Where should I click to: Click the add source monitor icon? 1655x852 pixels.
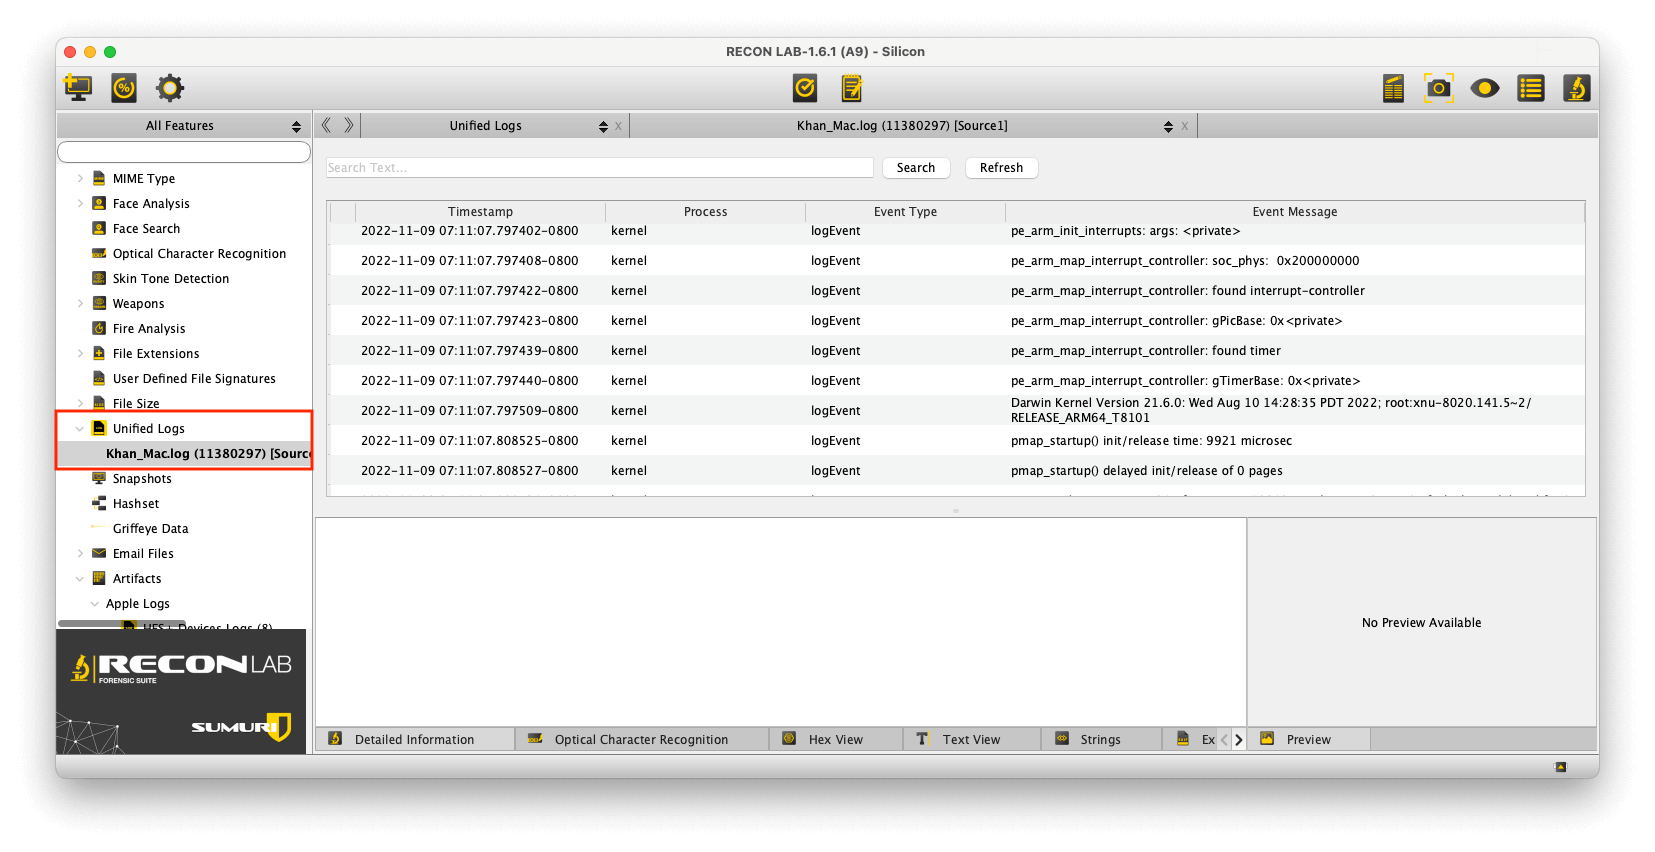78,88
